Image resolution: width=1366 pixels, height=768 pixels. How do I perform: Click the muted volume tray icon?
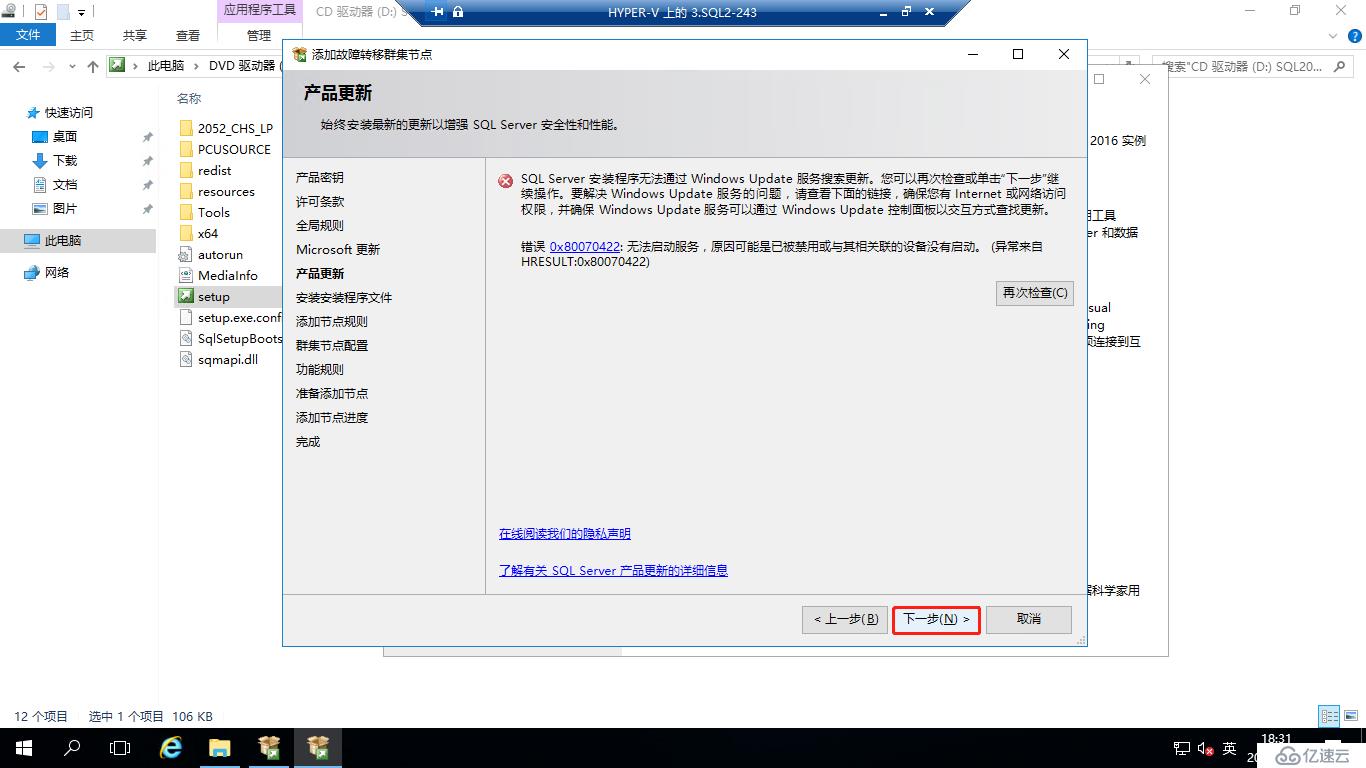pos(1205,748)
